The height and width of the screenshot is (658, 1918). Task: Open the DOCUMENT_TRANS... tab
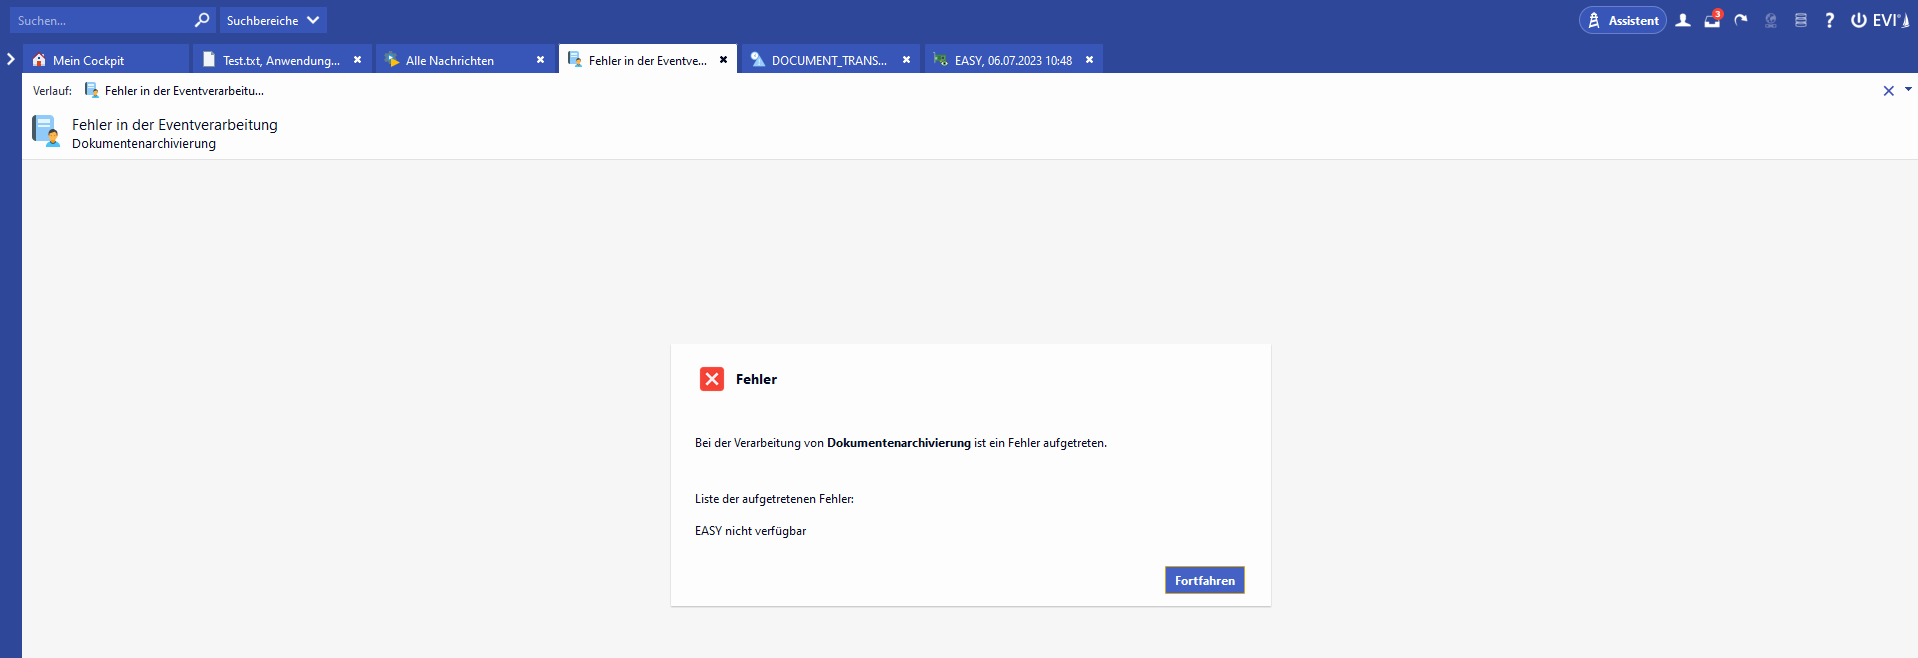point(828,60)
